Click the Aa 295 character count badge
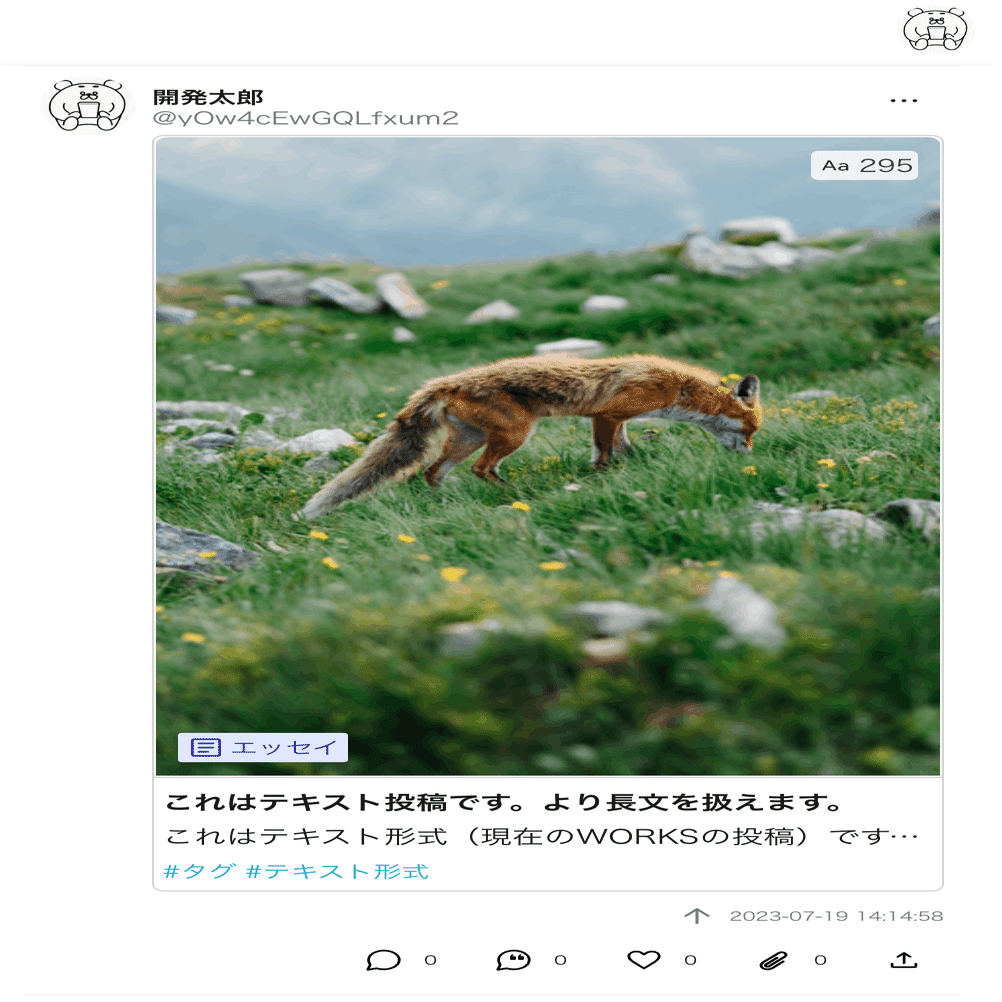The width and height of the screenshot is (1002, 1002). point(864,166)
